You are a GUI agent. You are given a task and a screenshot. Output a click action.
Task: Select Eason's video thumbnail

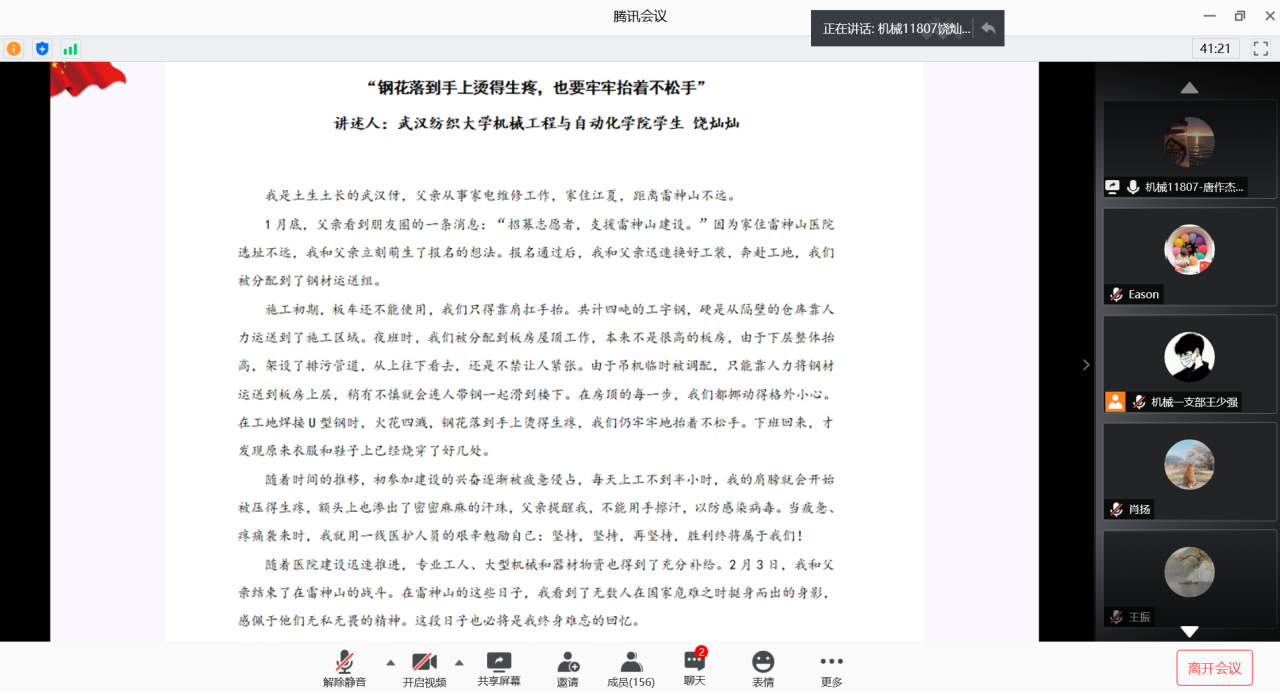[1189, 255]
